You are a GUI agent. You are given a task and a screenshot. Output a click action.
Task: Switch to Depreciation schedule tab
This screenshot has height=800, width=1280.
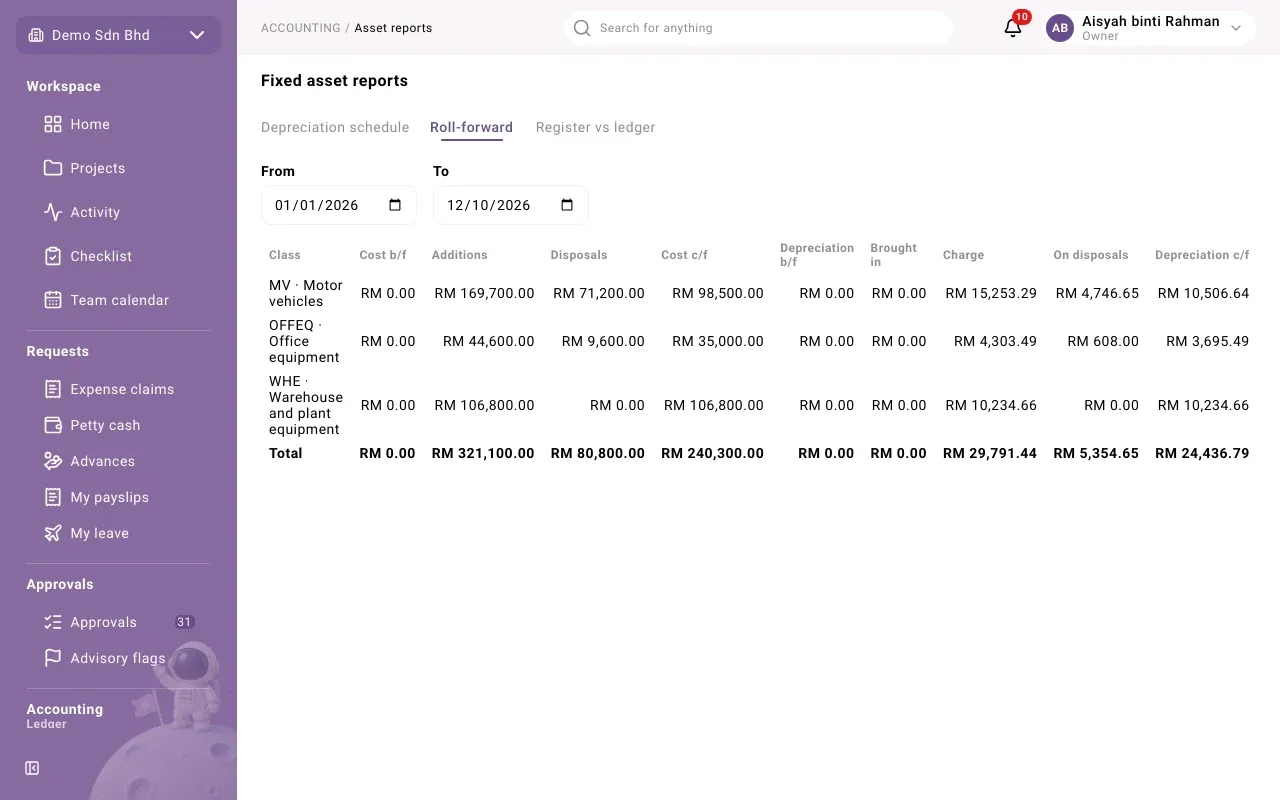coord(335,127)
